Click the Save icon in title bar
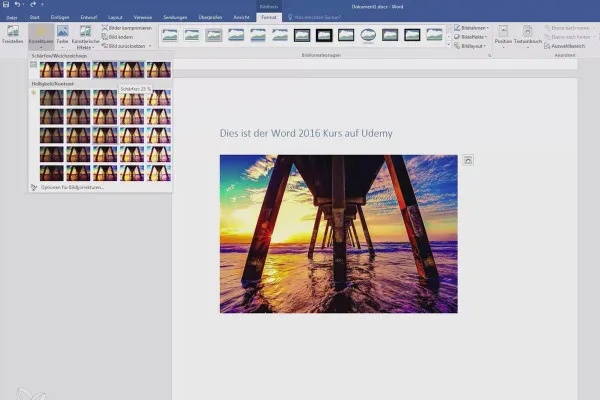 tap(6, 5)
